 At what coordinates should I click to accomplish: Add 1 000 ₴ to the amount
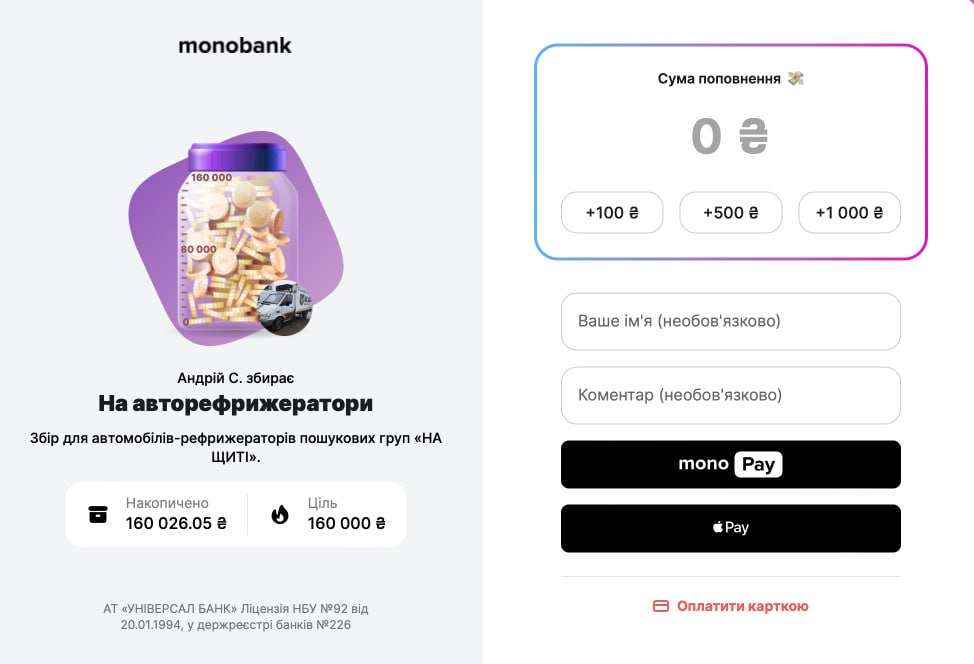click(849, 213)
